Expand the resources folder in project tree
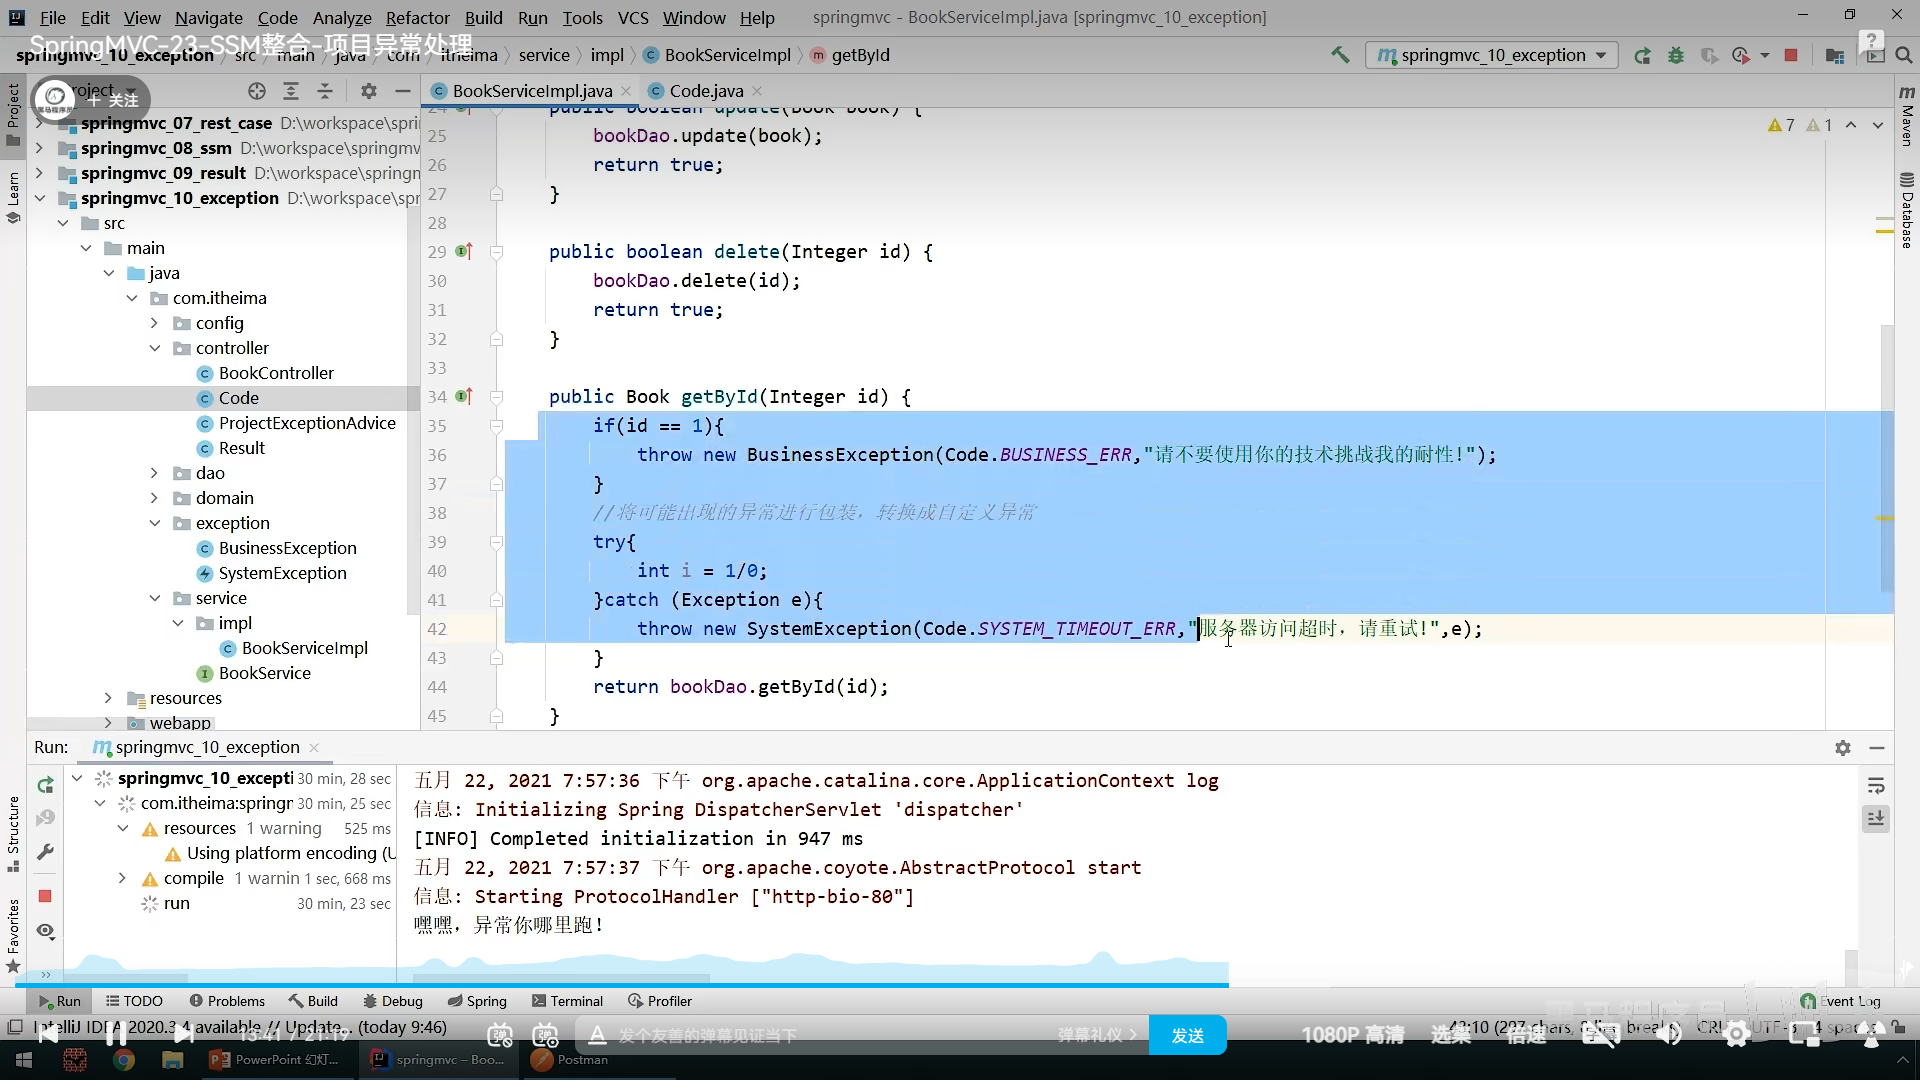Viewport: 1920px width, 1080px height. pyautogui.click(x=108, y=698)
